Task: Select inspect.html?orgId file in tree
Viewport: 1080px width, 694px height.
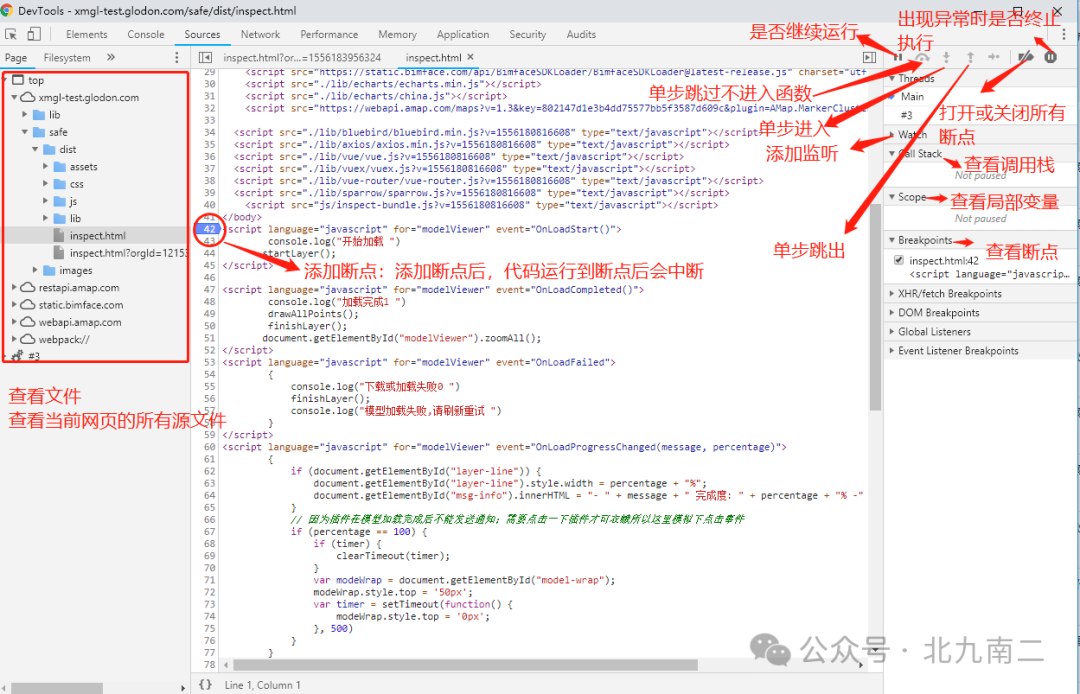Action: (x=129, y=253)
